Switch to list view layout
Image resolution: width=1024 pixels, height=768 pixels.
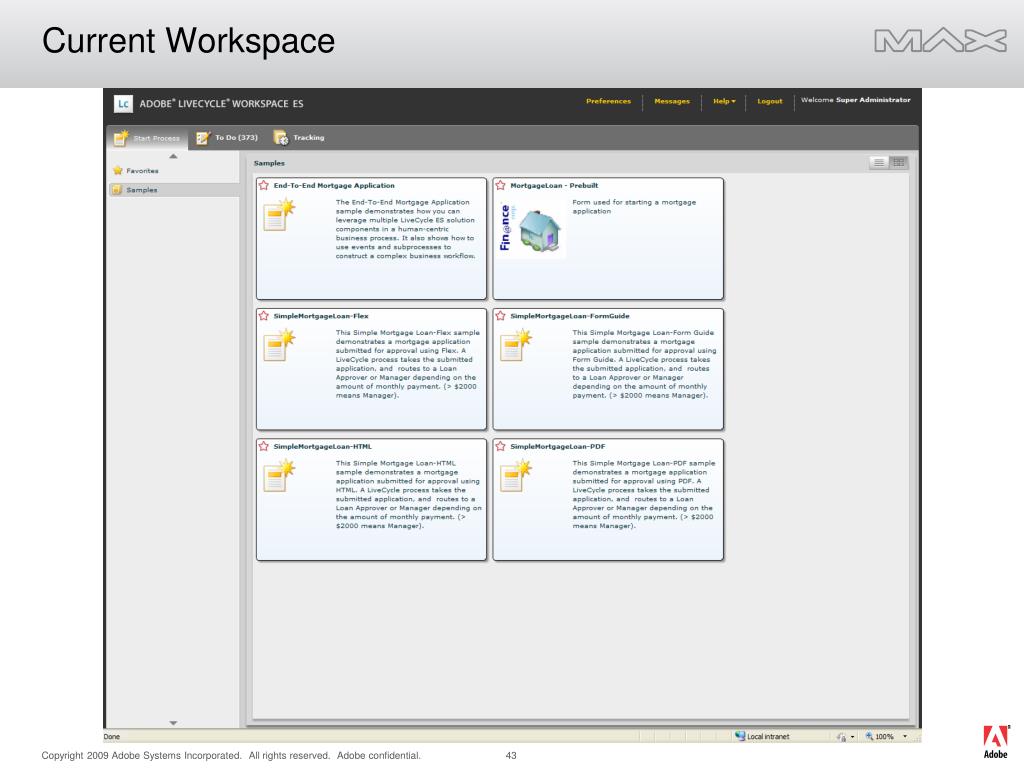click(x=879, y=163)
